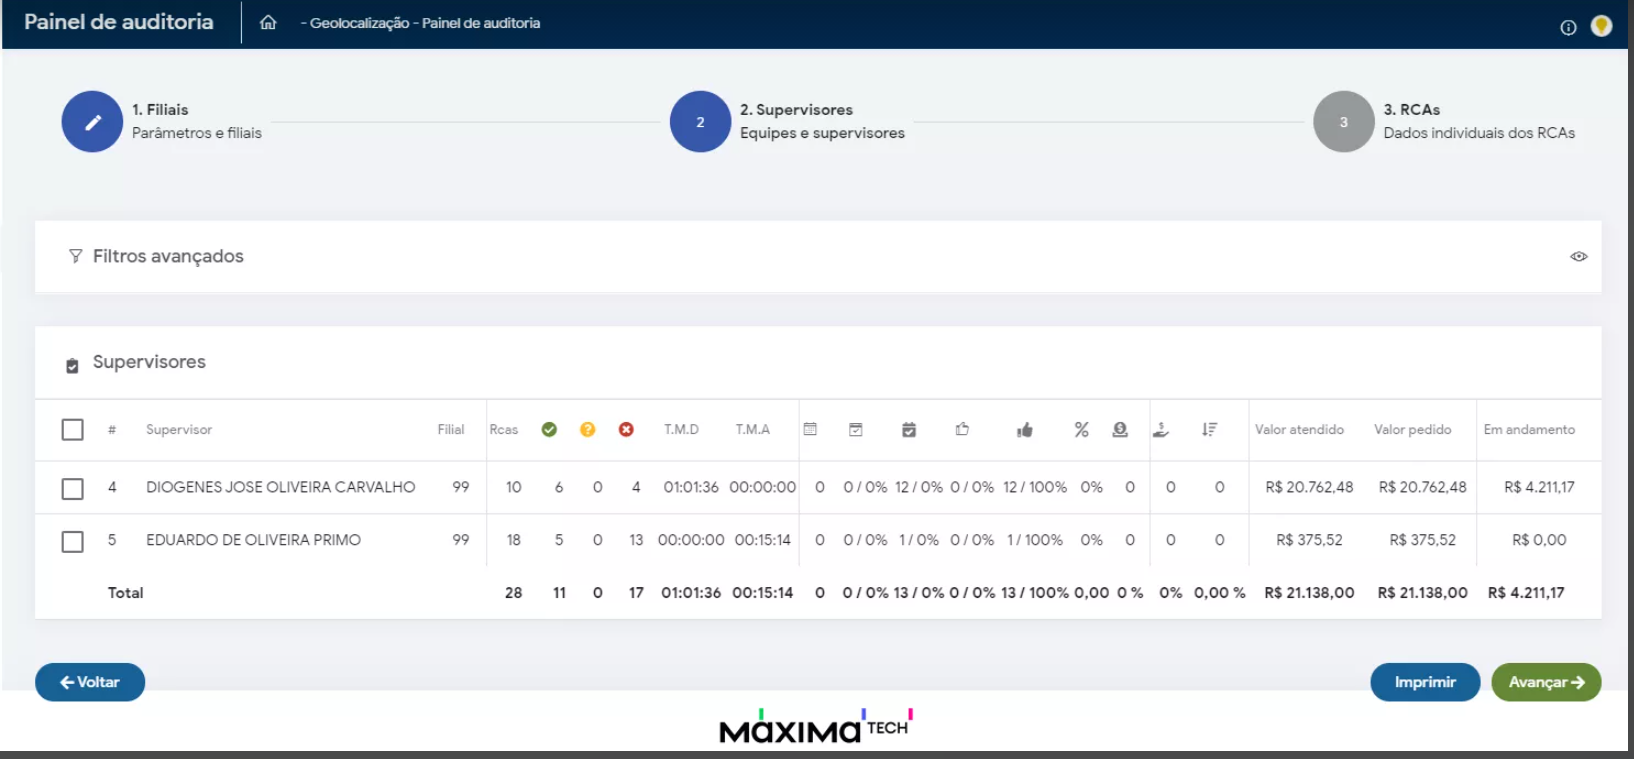Open the info icon in the top bar
This screenshot has width=1634, height=759.
(x=1568, y=27)
